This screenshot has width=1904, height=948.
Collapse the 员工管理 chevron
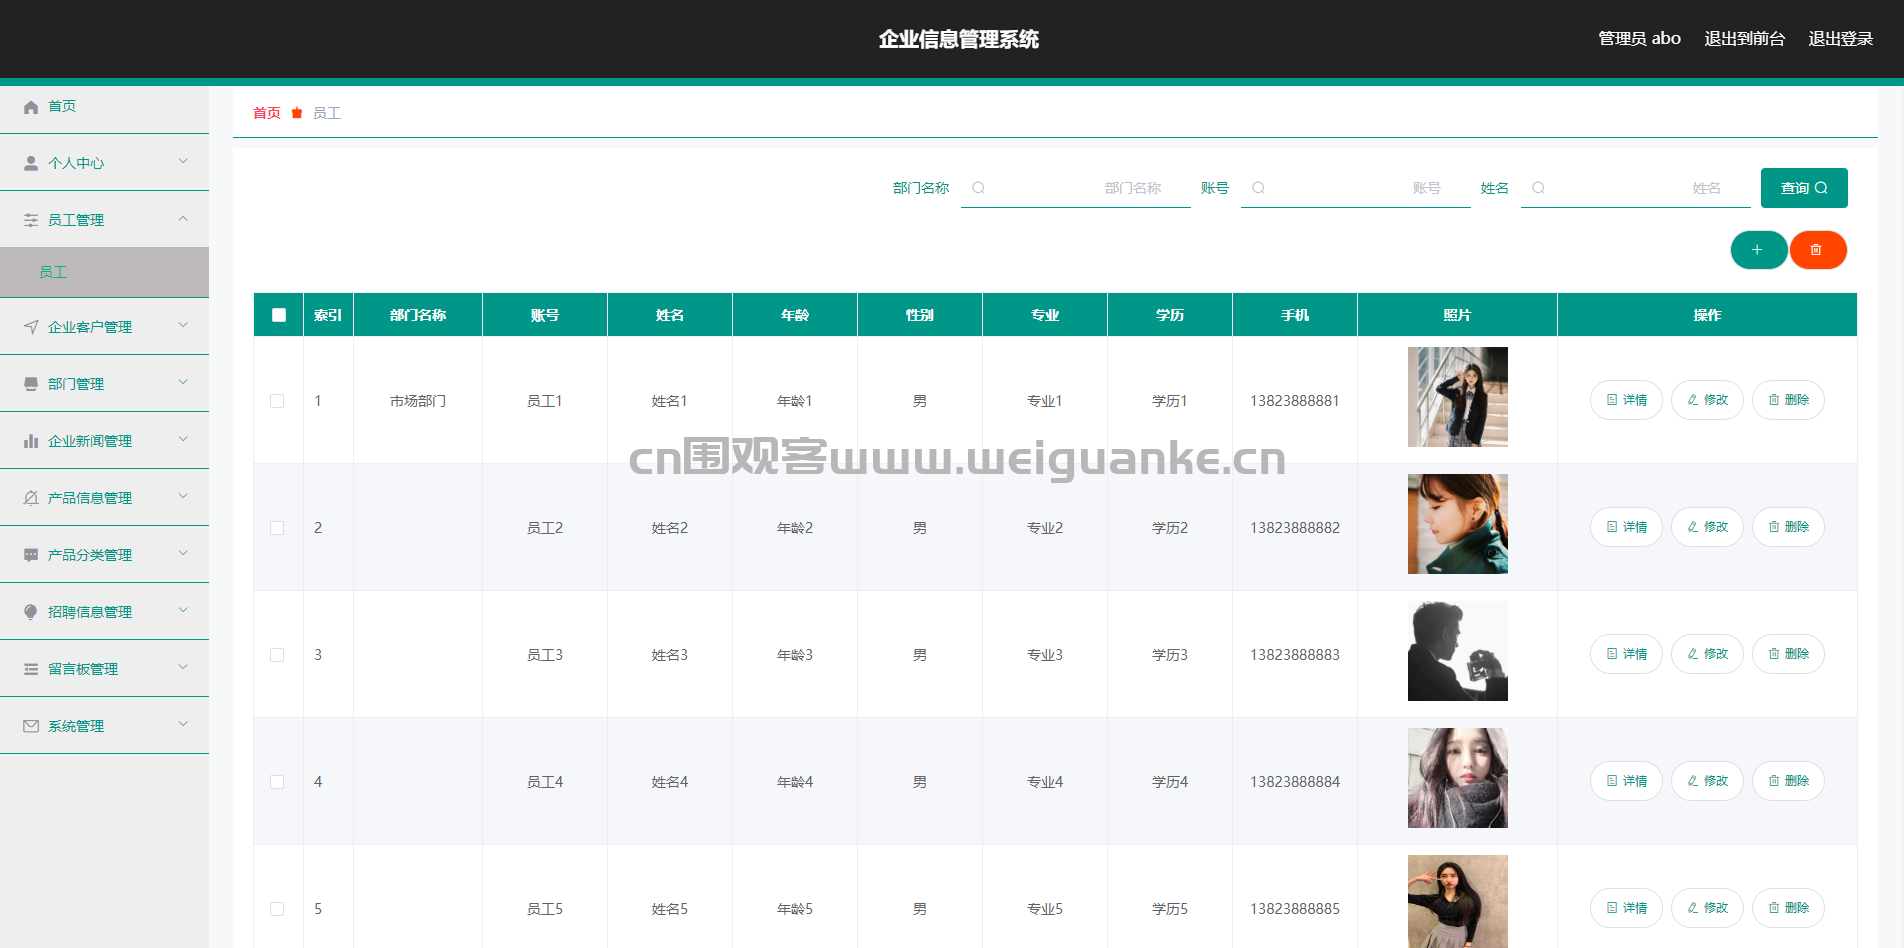pyautogui.click(x=183, y=218)
